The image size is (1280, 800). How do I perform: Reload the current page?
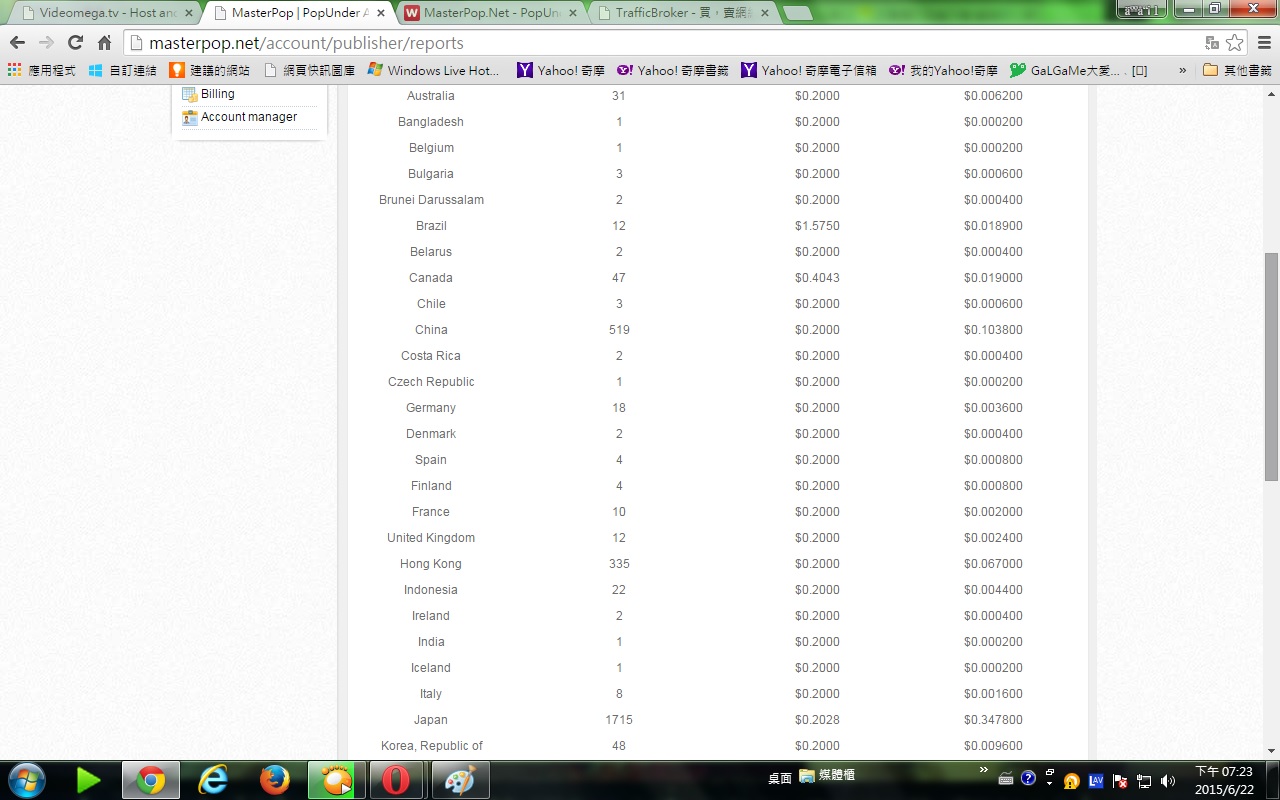click(x=75, y=43)
